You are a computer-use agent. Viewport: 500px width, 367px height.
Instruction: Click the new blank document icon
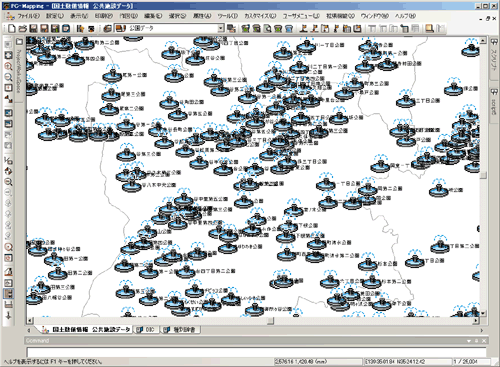click(12, 28)
